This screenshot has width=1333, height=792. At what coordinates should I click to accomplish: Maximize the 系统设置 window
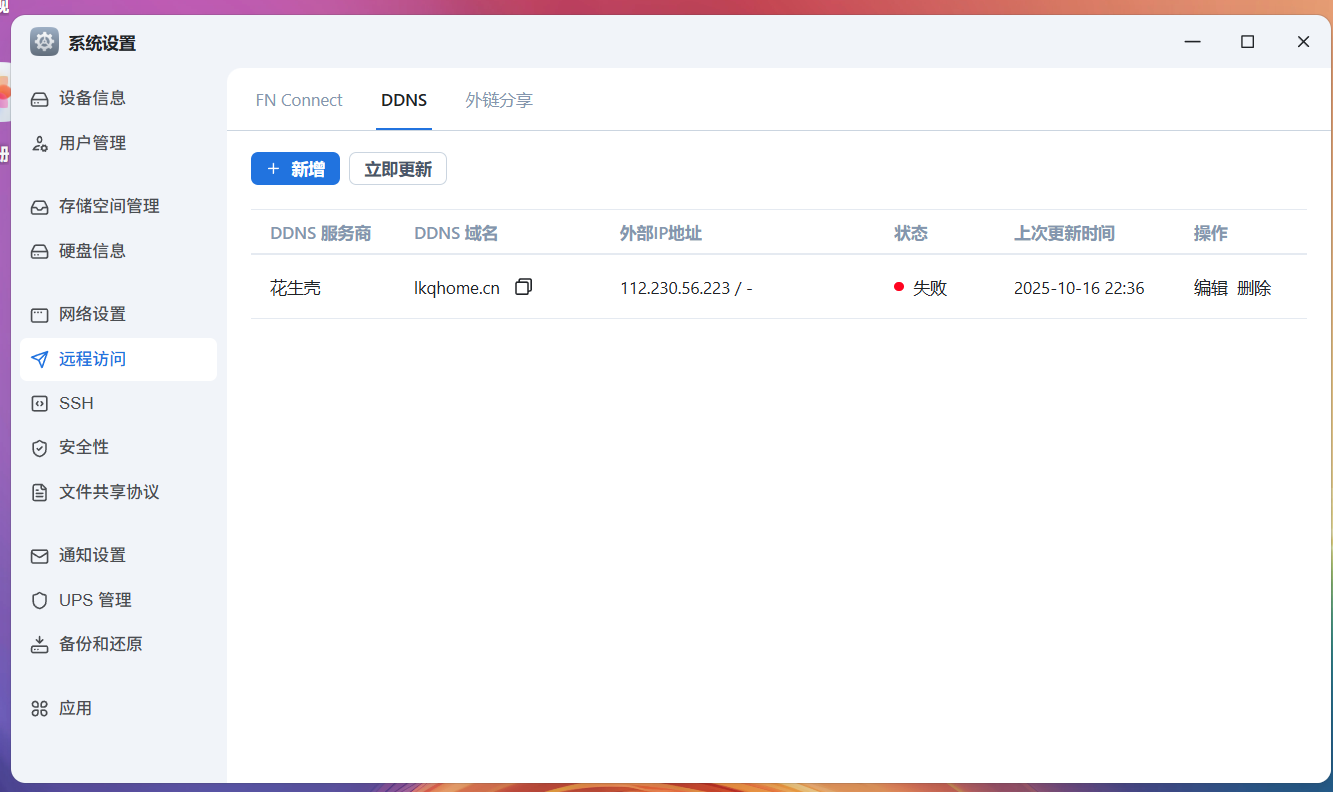[x=1247, y=42]
